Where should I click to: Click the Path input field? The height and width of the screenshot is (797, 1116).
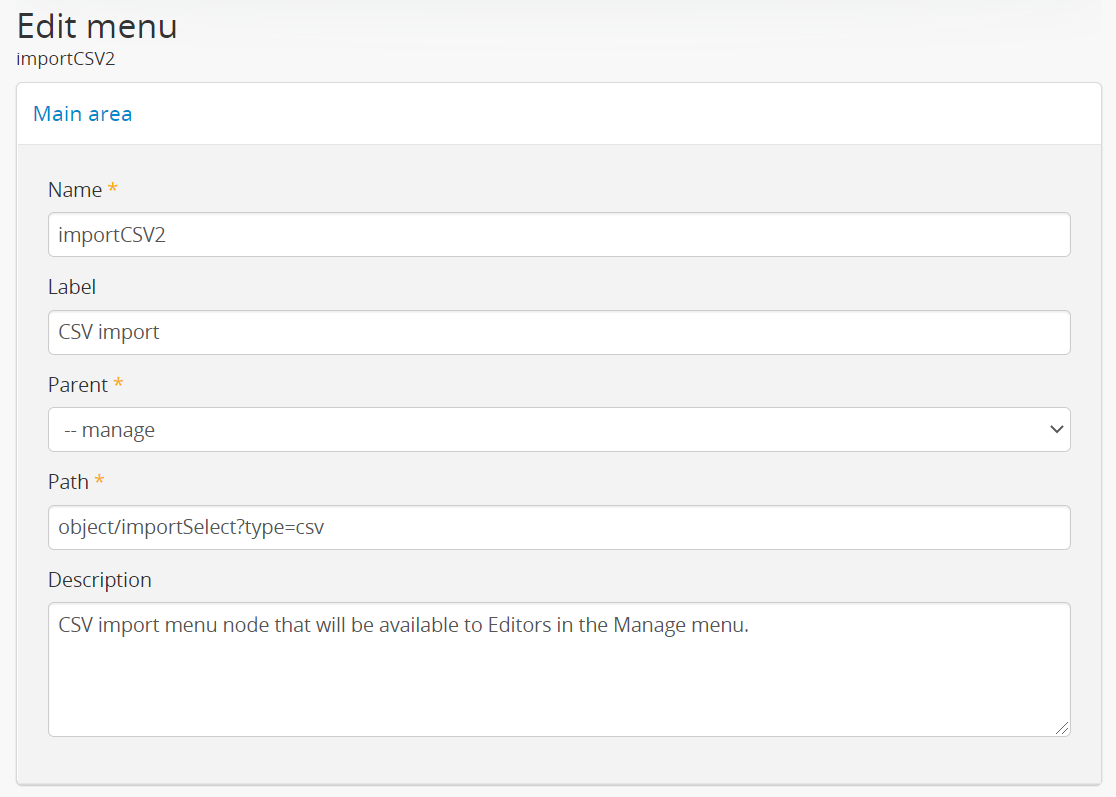point(558,527)
